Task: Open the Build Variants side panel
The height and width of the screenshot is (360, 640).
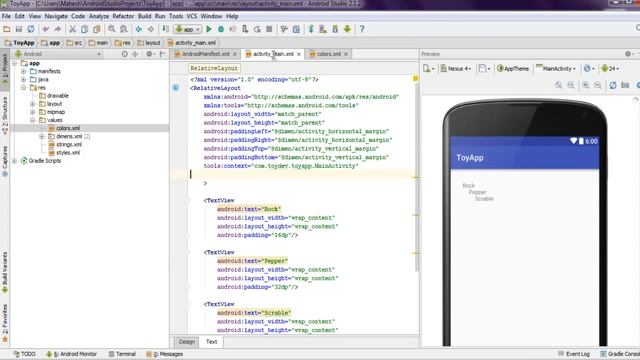Action: click(x=5, y=272)
